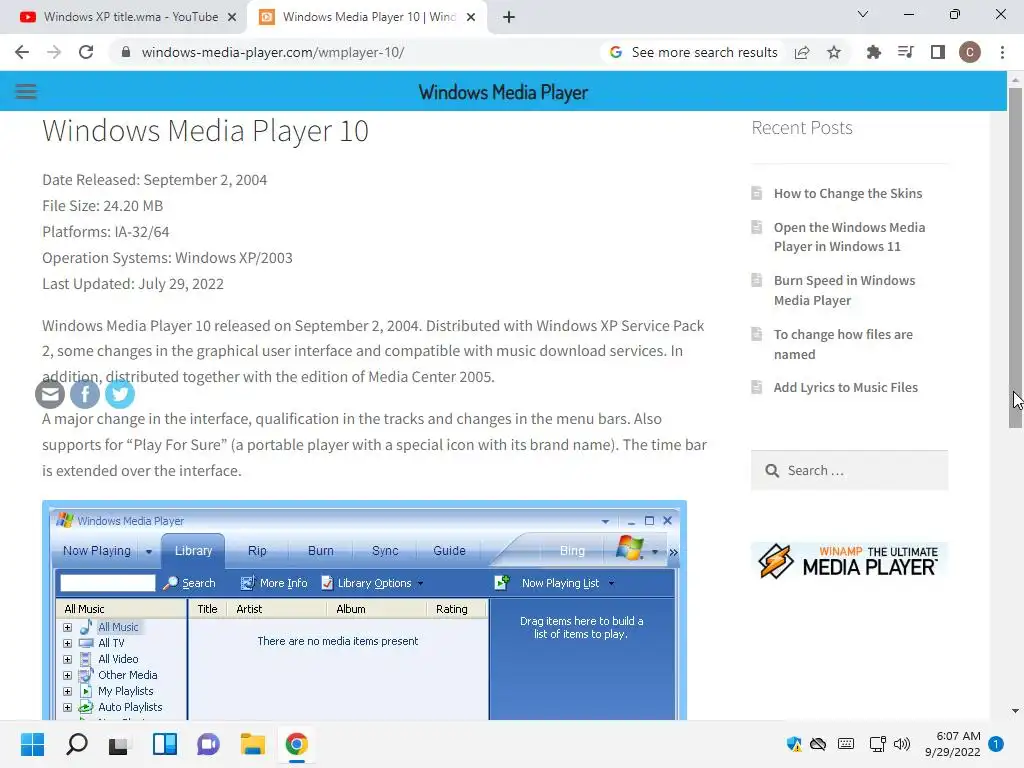The image size is (1024, 768).
Task: Close the YouTube tab
Action: point(232,17)
